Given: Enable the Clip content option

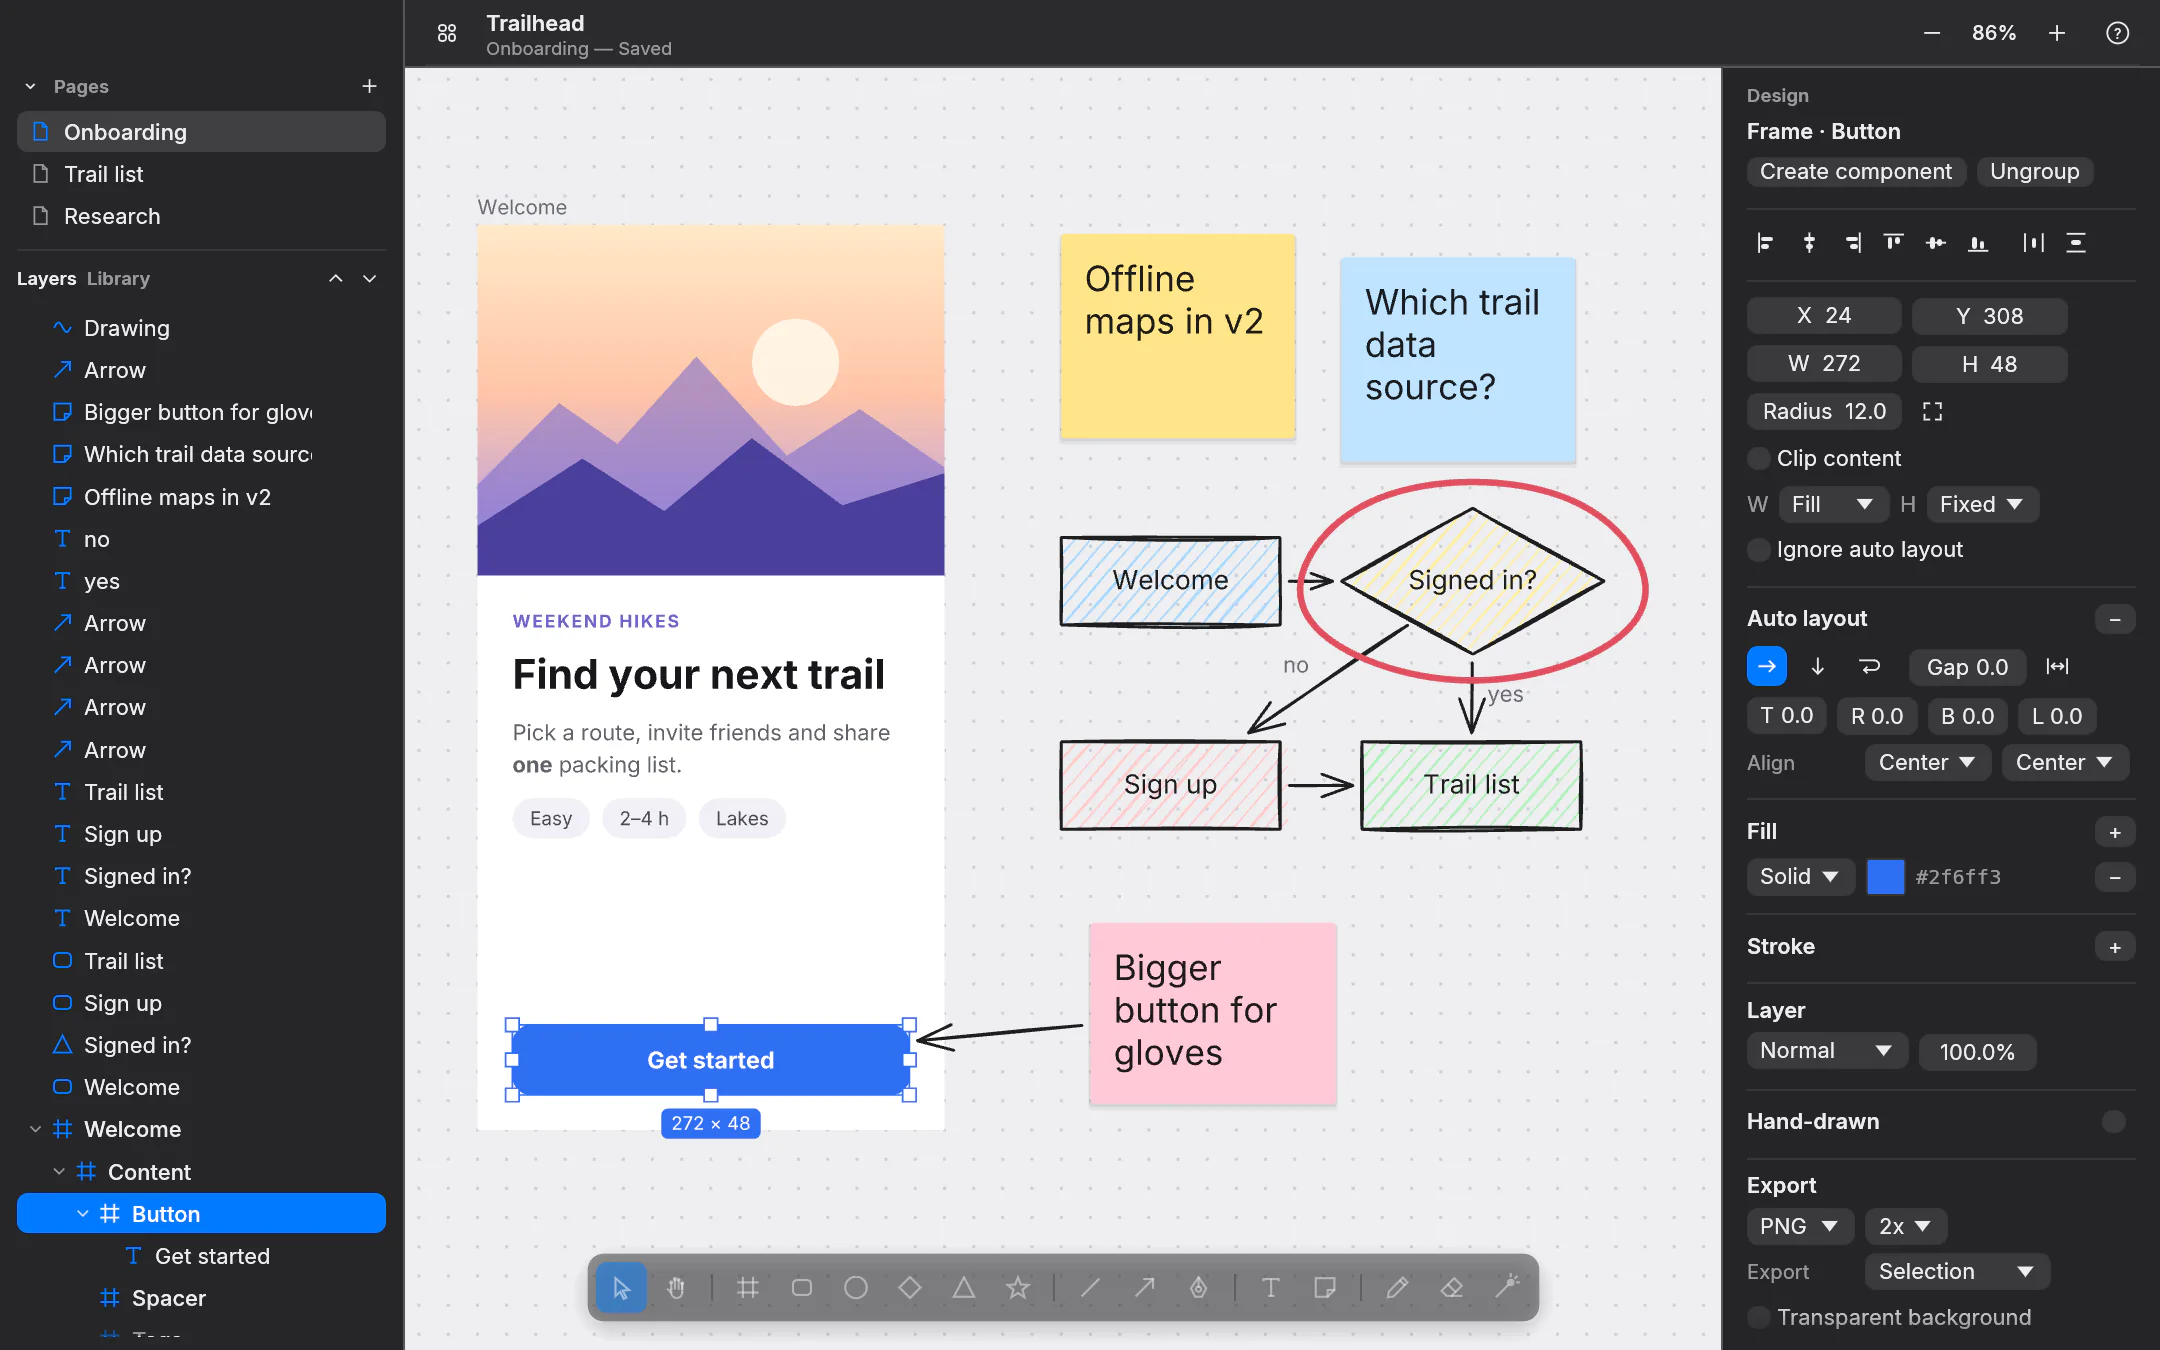Looking at the screenshot, I should pos(1759,458).
